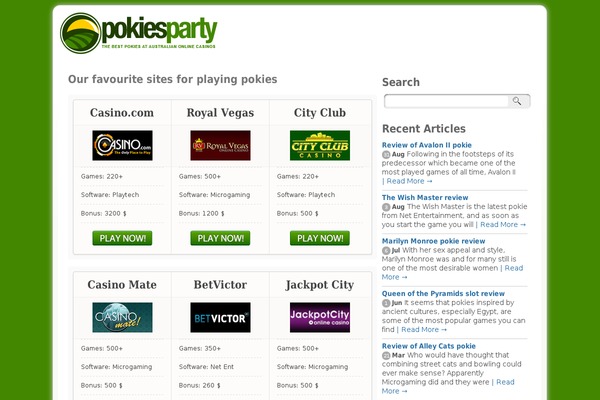600x400 pixels.
Task: Open Marilyn Monroe pokie review link
Action: click(x=433, y=241)
